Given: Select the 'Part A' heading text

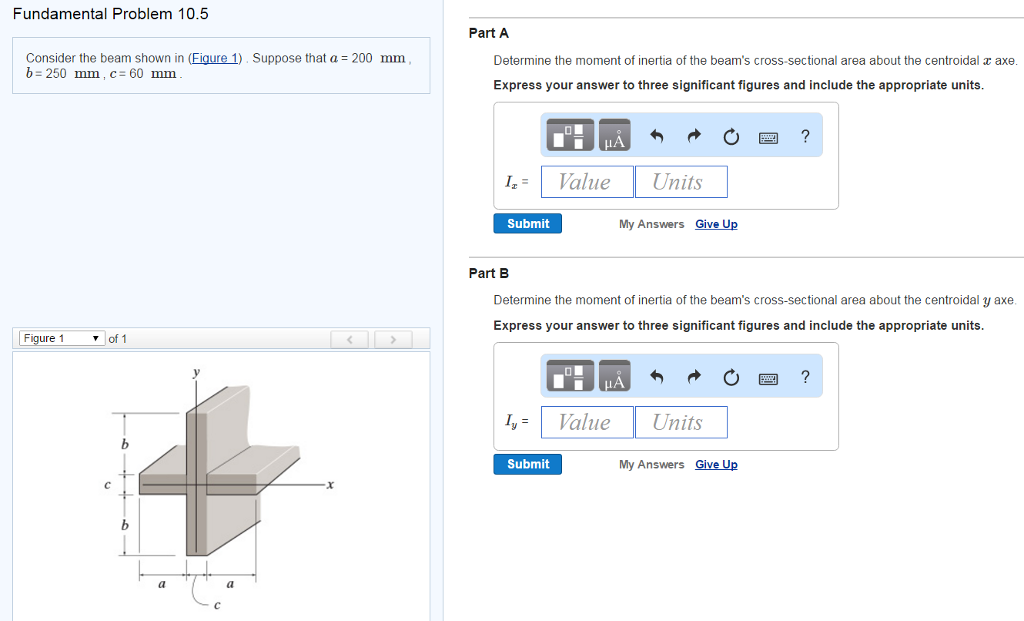Looking at the screenshot, I should (x=488, y=33).
